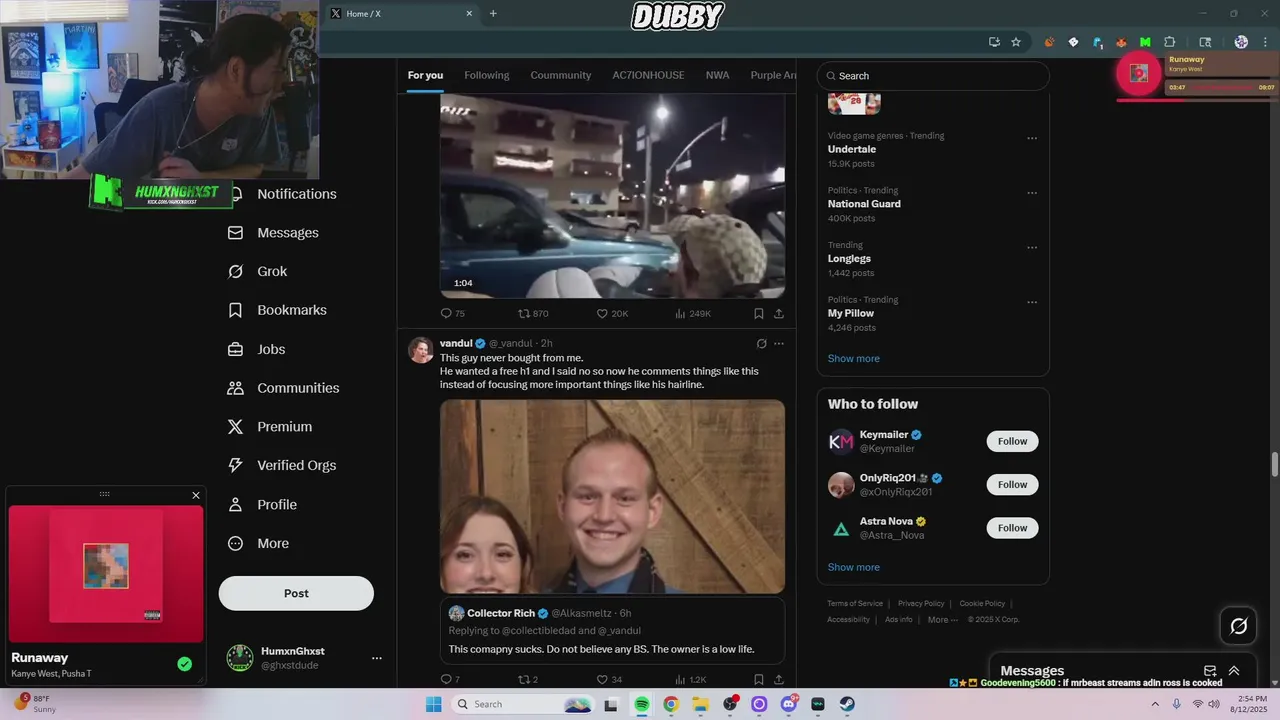Follow the Keymailer account

(x=1012, y=441)
